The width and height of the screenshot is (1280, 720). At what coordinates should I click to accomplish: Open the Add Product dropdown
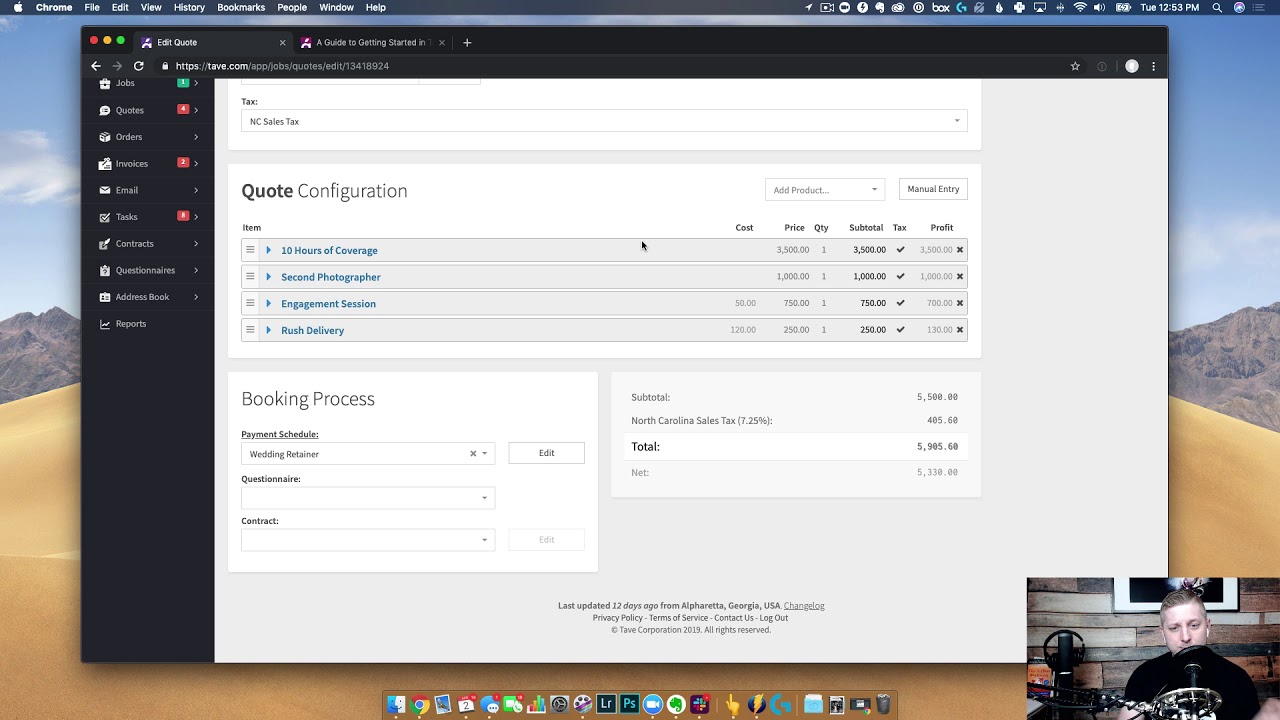[x=824, y=189]
